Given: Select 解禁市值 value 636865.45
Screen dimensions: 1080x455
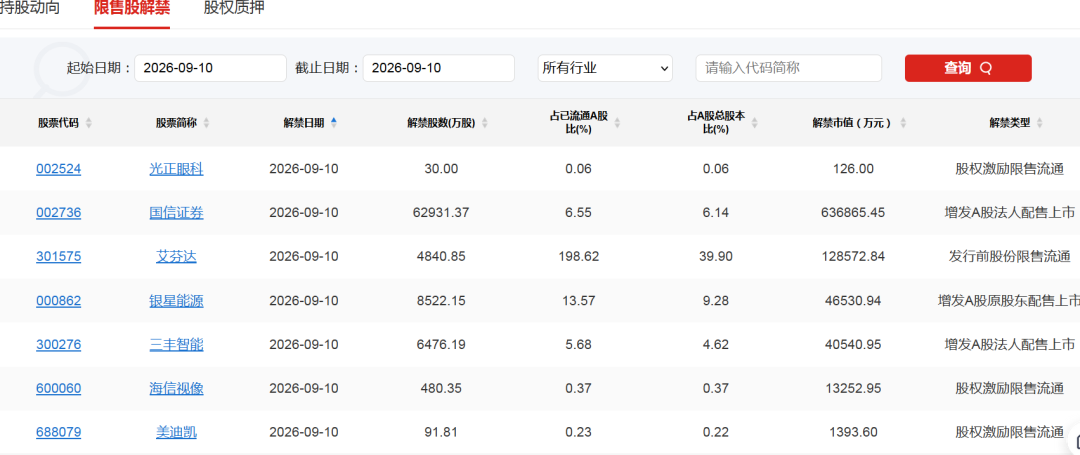Looking at the screenshot, I should click(x=853, y=213).
